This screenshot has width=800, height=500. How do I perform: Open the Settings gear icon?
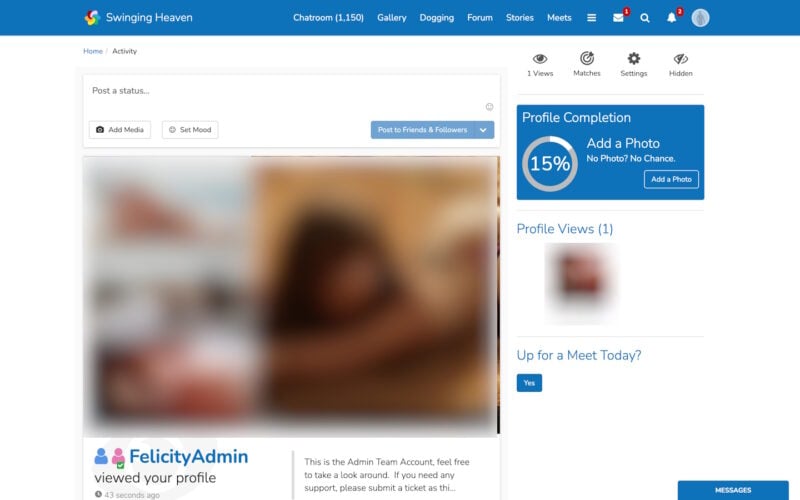point(634,58)
